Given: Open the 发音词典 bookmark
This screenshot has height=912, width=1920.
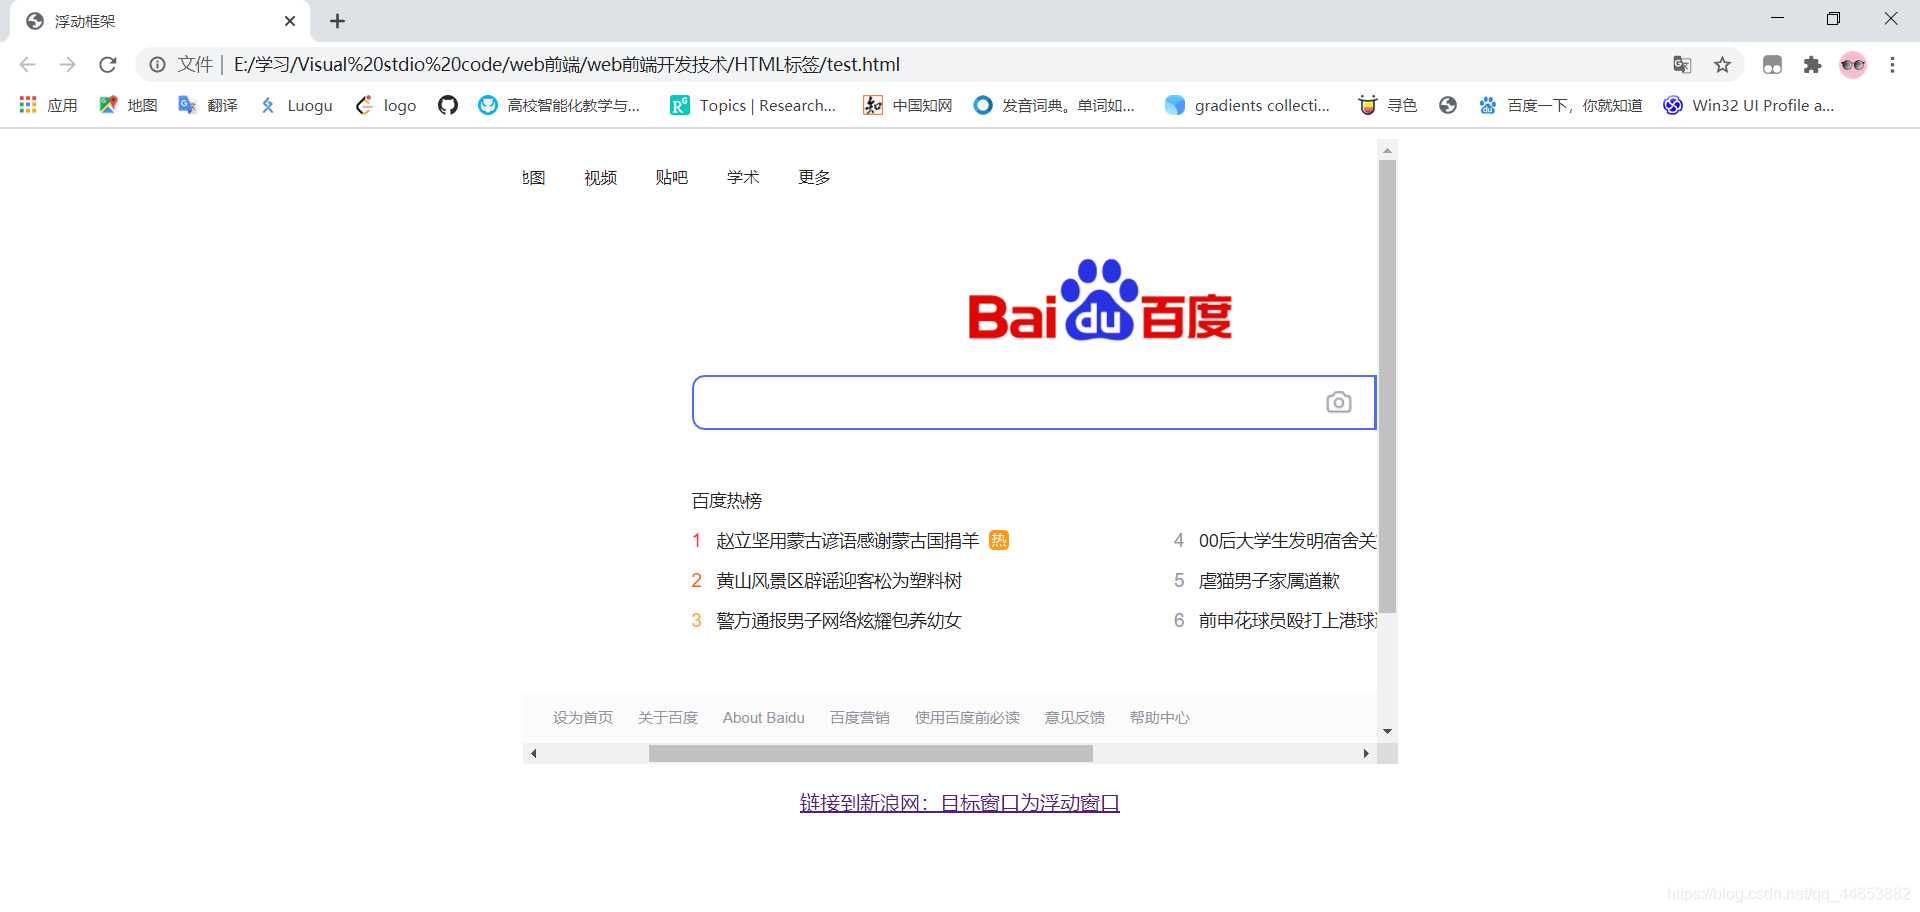Looking at the screenshot, I should (1055, 105).
